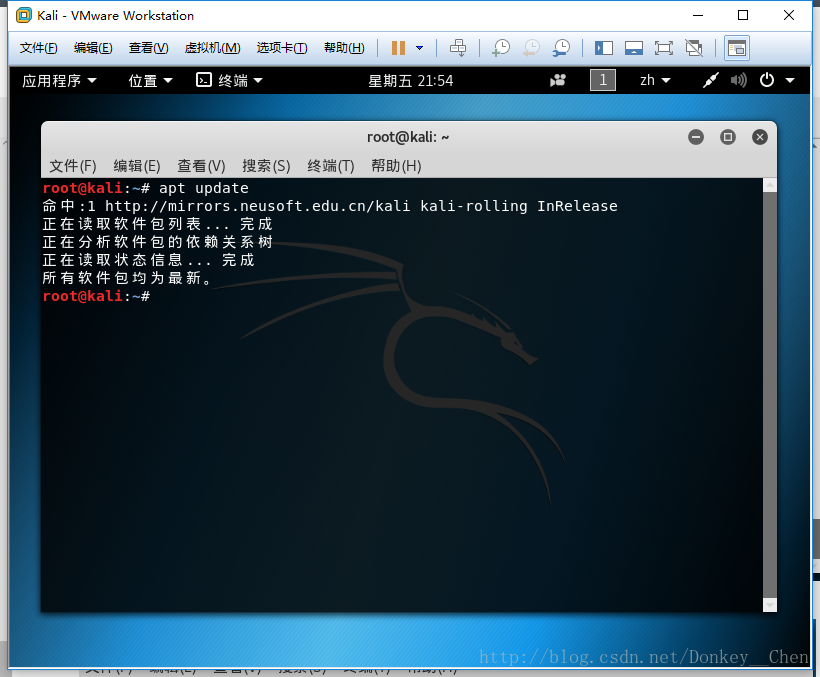Click the last root@kali prompt line
This screenshot has height=677, width=820.
pos(96,296)
